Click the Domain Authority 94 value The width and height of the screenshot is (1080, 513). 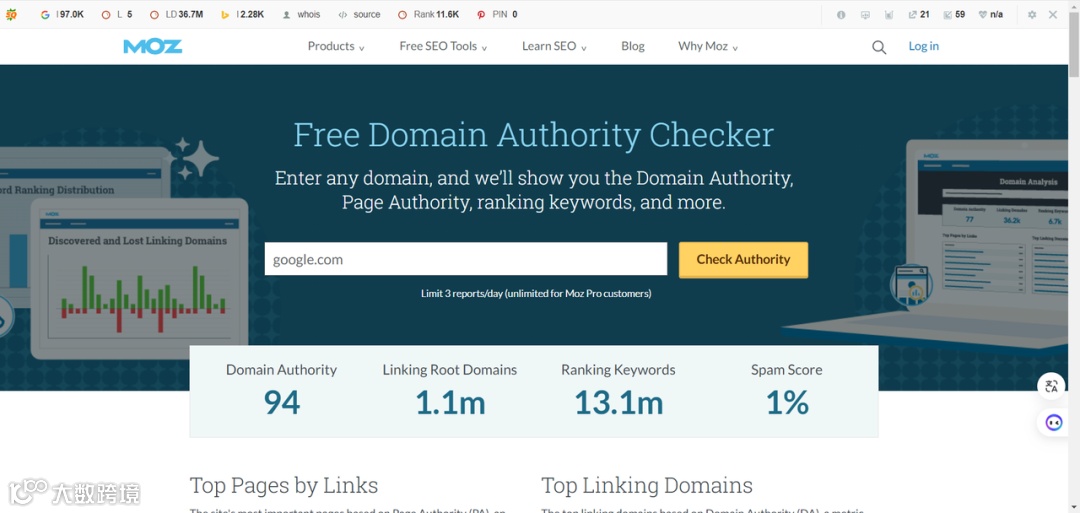[x=282, y=402]
